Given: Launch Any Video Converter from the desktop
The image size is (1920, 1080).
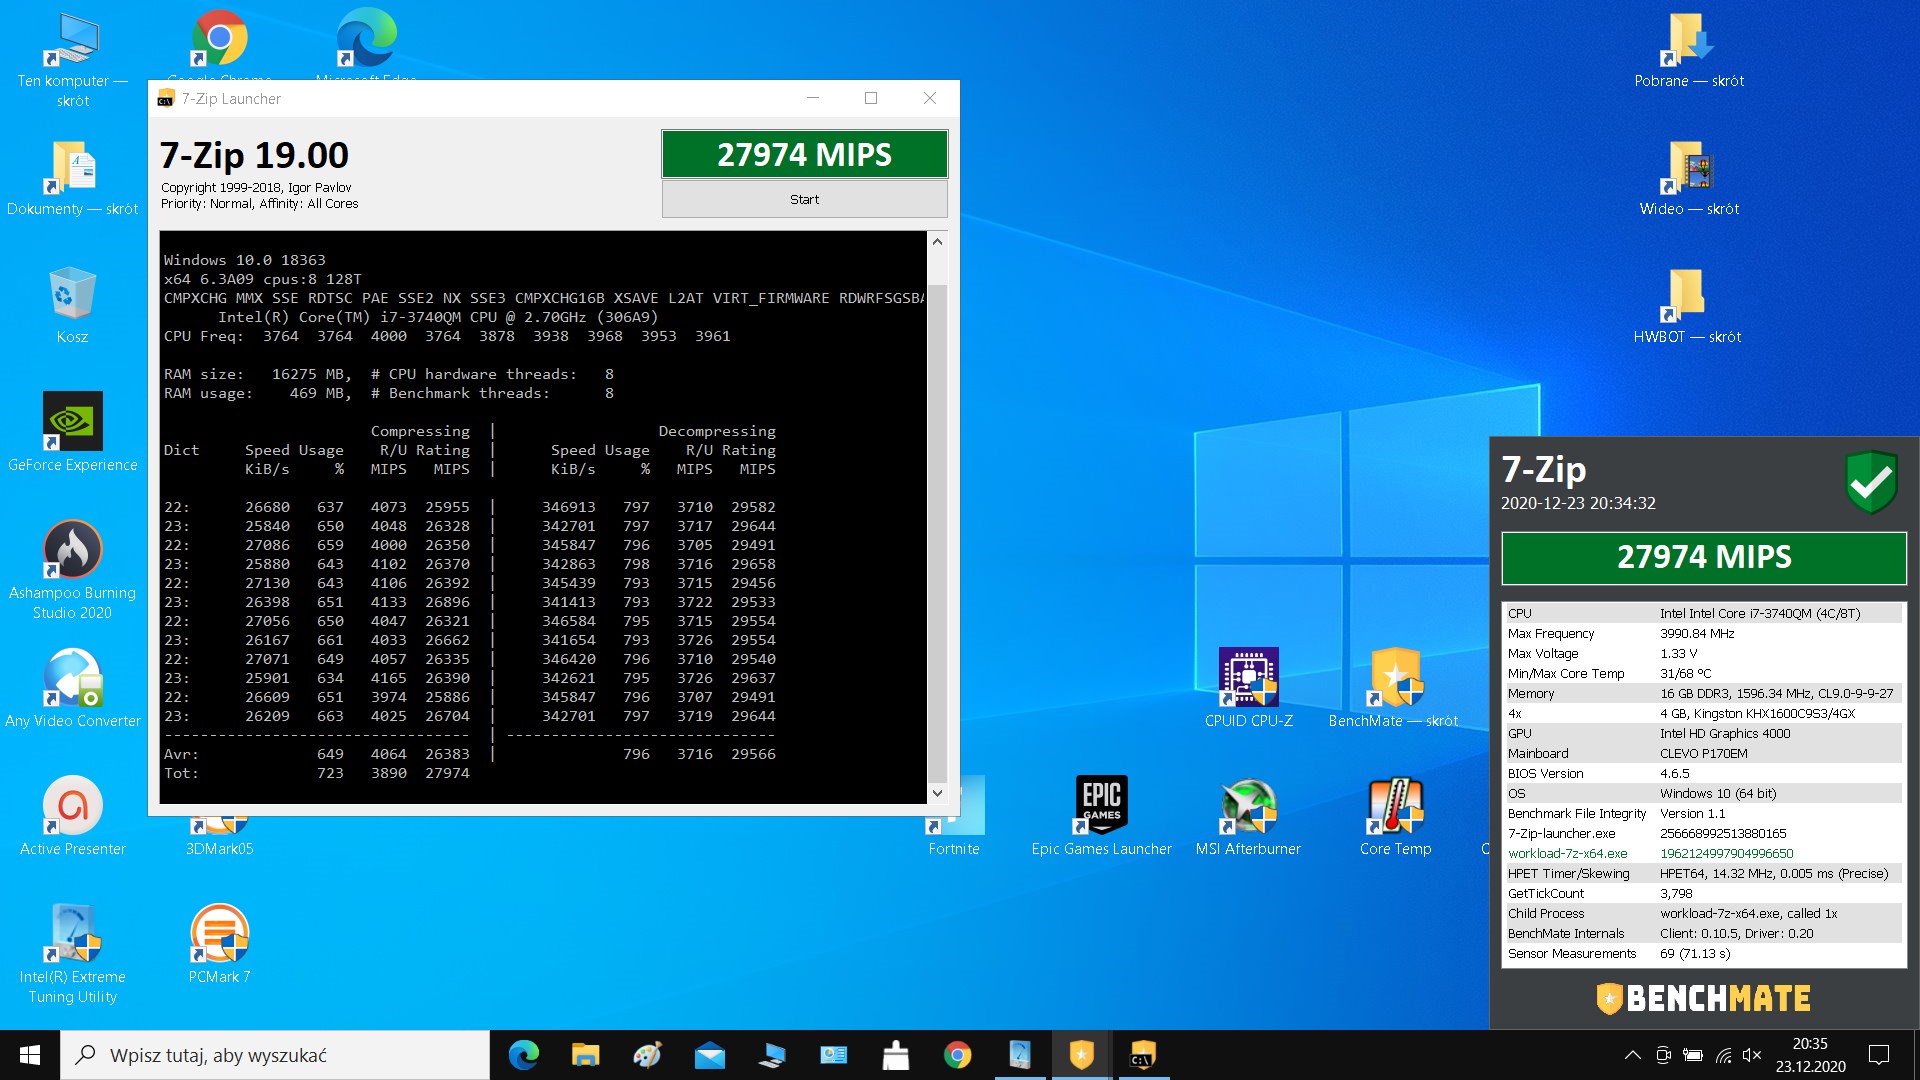Looking at the screenshot, I should 72,688.
